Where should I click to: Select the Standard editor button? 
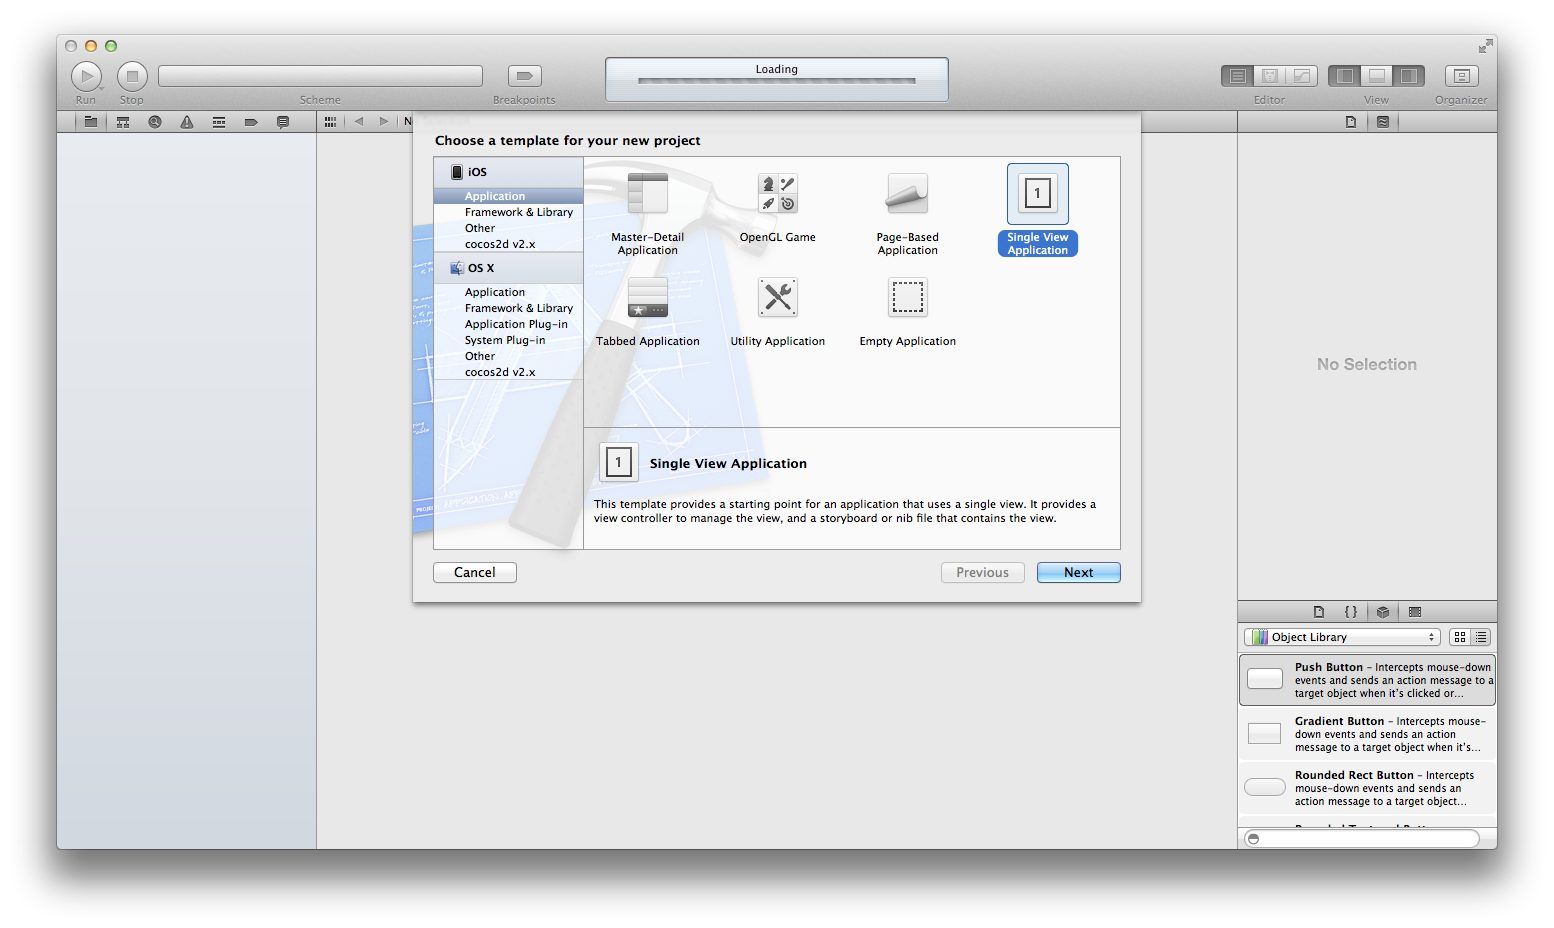pyautogui.click(x=1237, y=76)
